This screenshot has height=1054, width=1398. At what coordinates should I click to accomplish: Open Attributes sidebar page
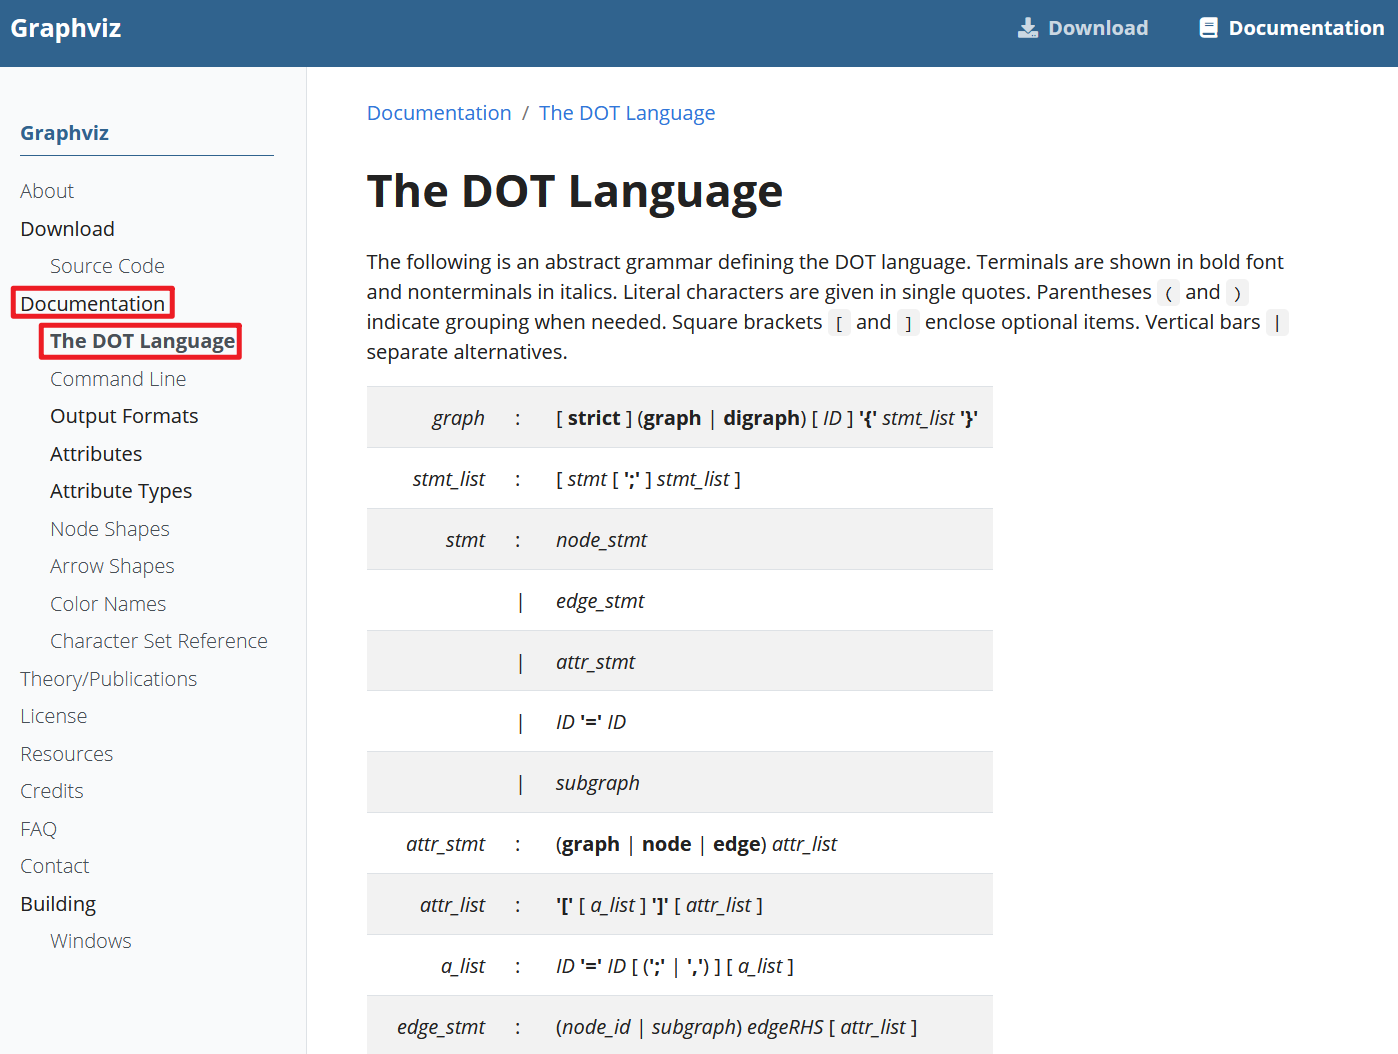click(x=96, y=454)
